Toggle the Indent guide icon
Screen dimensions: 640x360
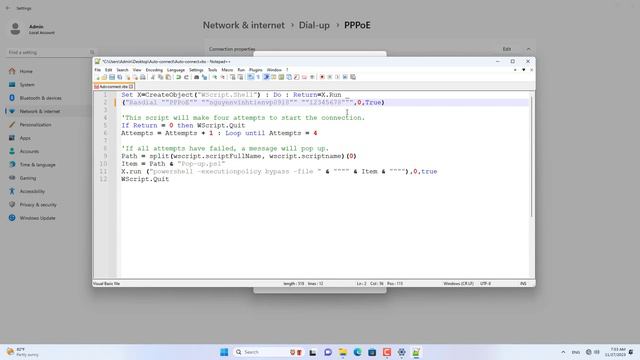267,77
